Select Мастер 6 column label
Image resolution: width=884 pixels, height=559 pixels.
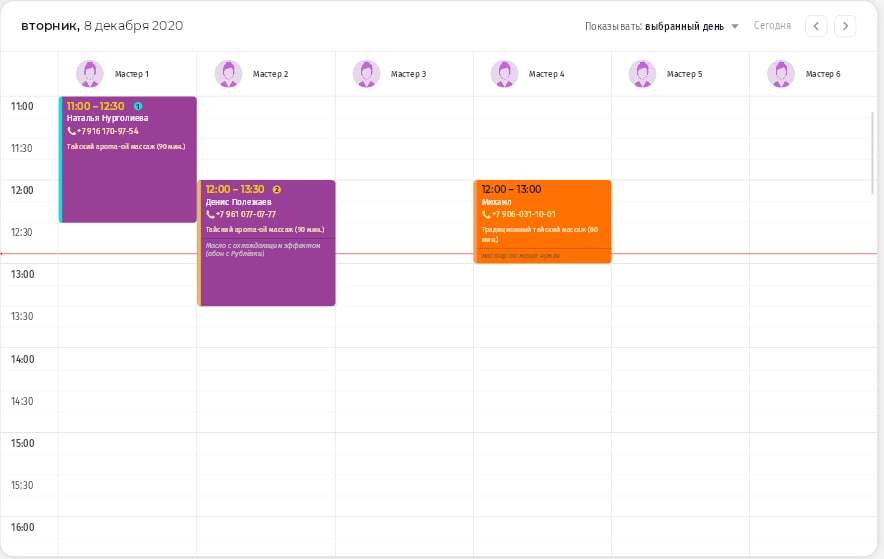point(823,74)
